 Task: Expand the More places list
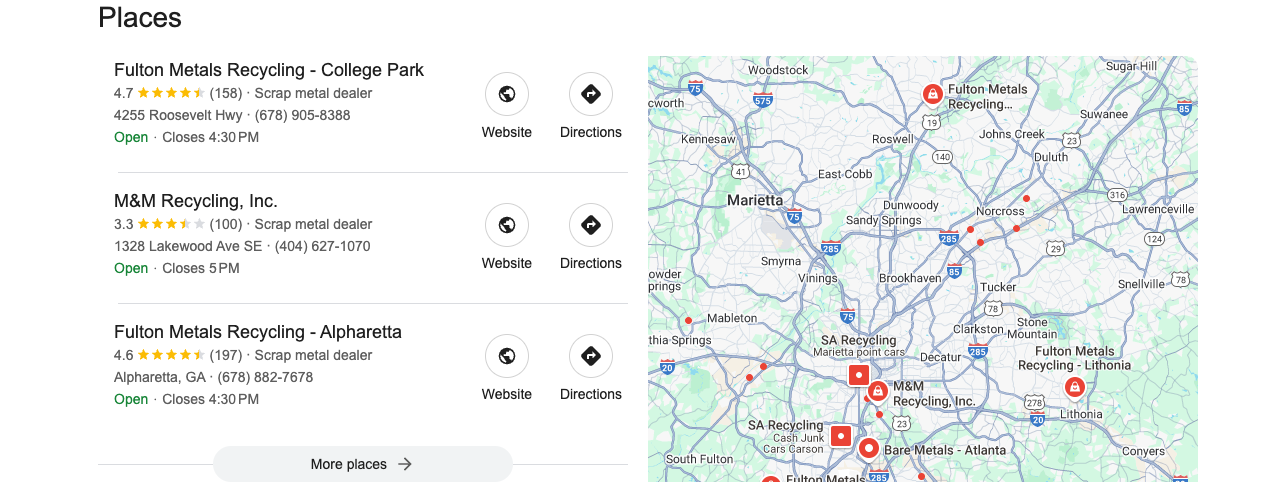[x=363, y=464]
